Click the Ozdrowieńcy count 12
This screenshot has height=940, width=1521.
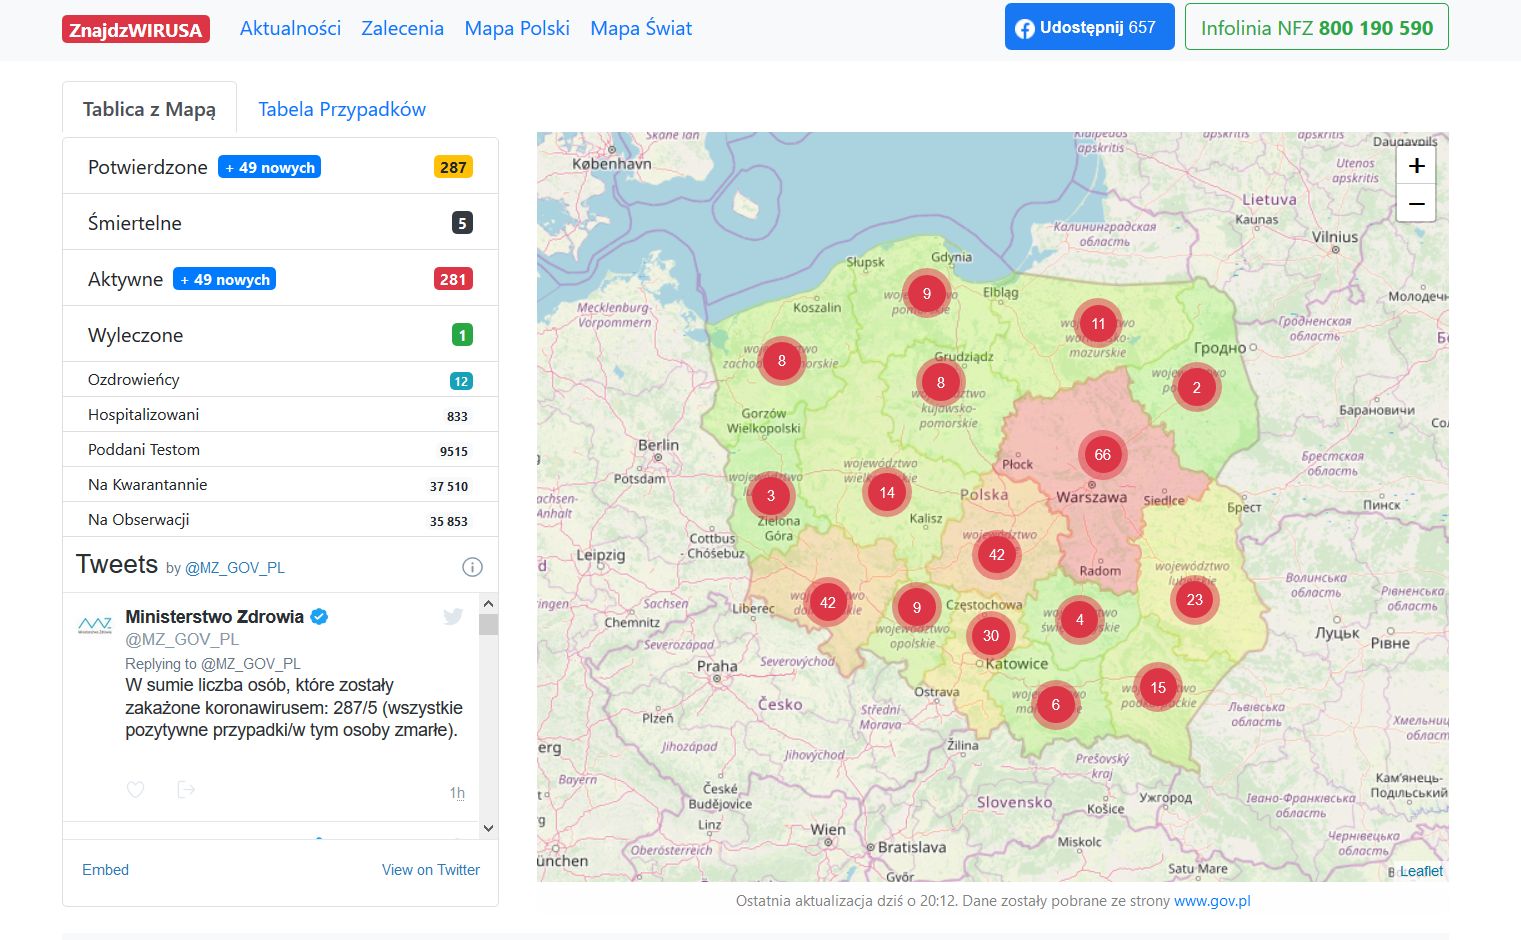[x=461, y=381]
